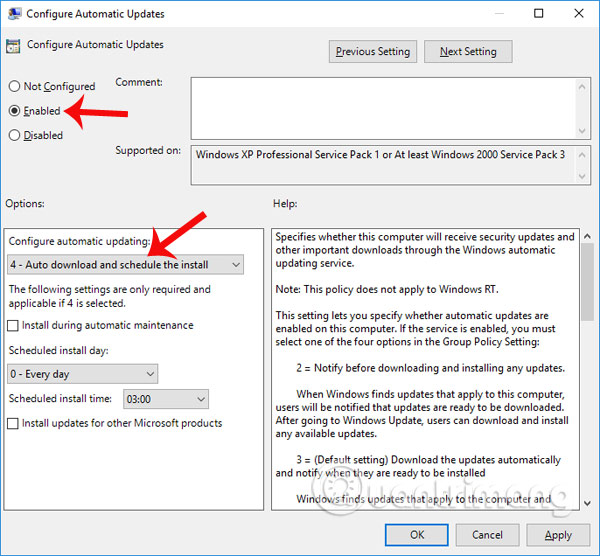The height and width of the screenshot is (556, 600).
Task: Click Supported on box scroll up arrow
Action: [x=582, y=155]
